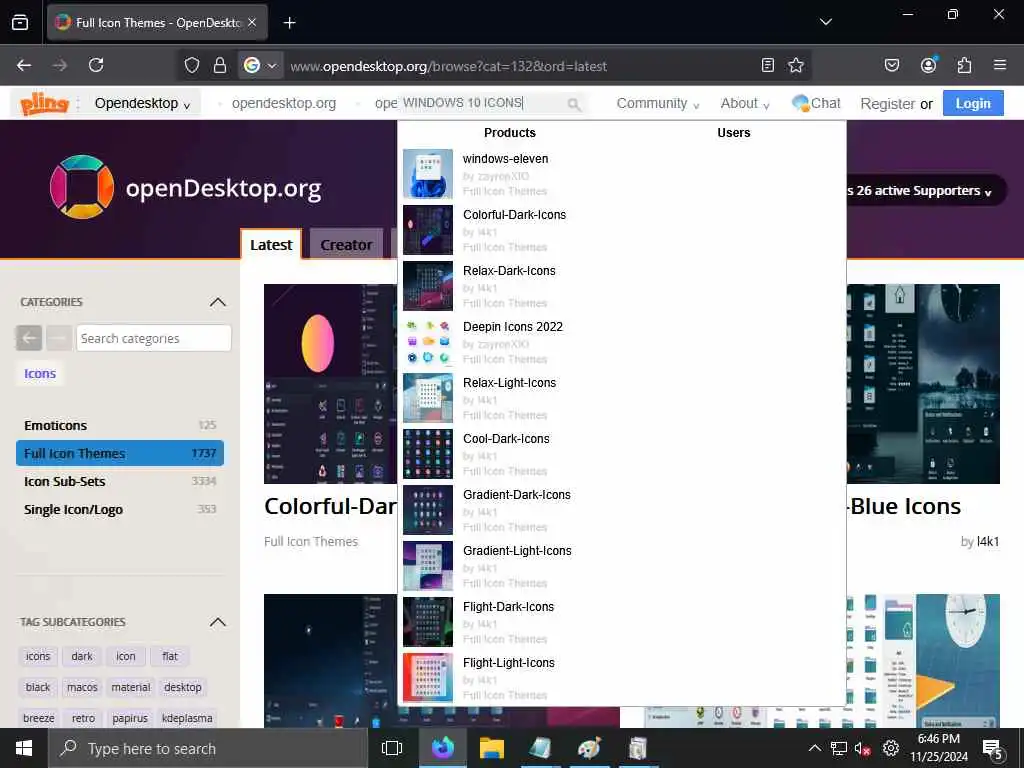Click the Register link
Viewport: 1024px width, 768px height.
coord(888,104)
